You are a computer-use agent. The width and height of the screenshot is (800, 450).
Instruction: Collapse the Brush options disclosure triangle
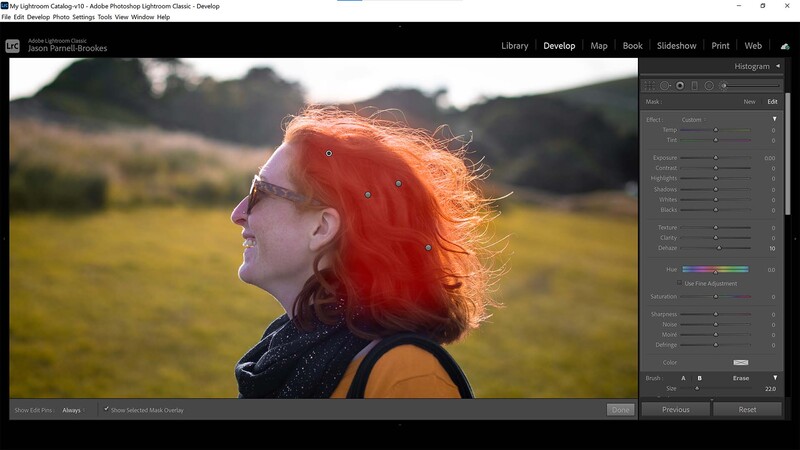tap(775, 378)
